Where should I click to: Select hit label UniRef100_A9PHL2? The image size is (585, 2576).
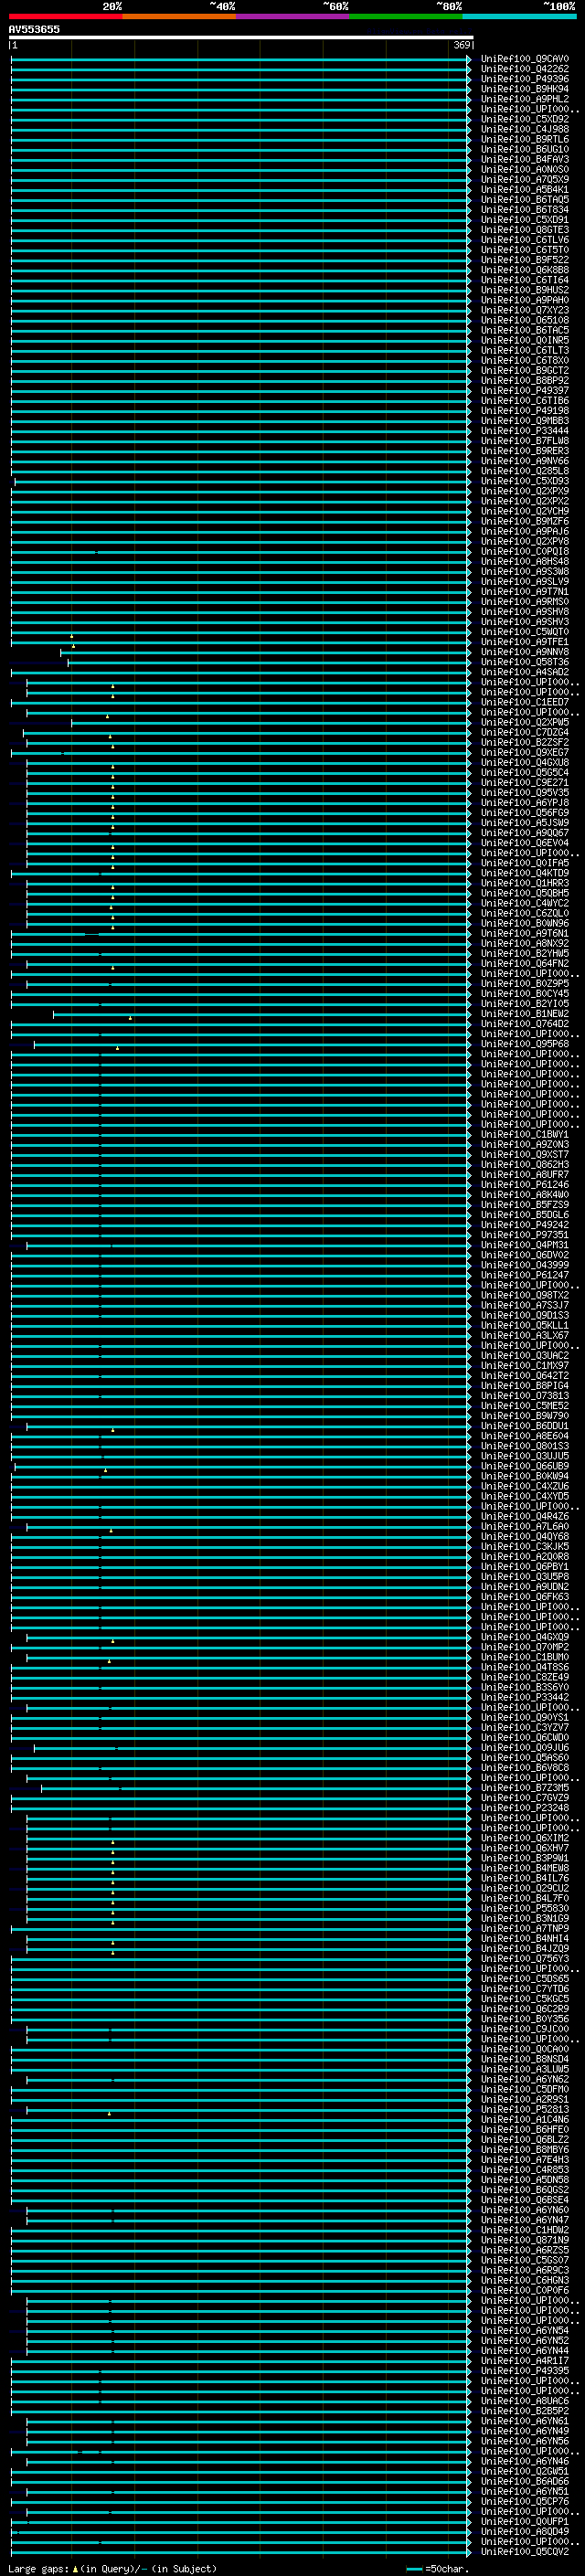pyautogui.click(x=525, y=99)
